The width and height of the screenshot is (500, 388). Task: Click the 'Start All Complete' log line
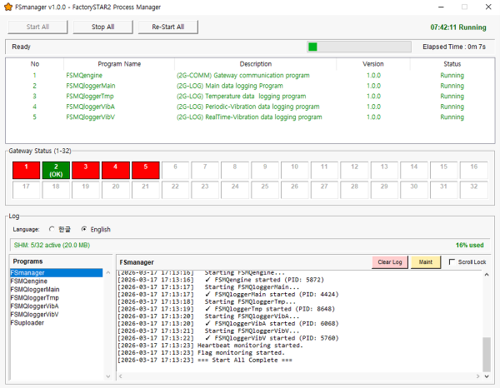(x=205, y=360)
